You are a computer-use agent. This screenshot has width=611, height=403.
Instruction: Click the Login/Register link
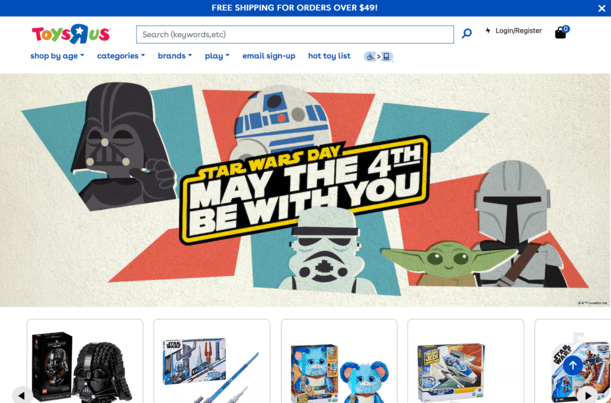pyautogui.click(x=518, y=30)
